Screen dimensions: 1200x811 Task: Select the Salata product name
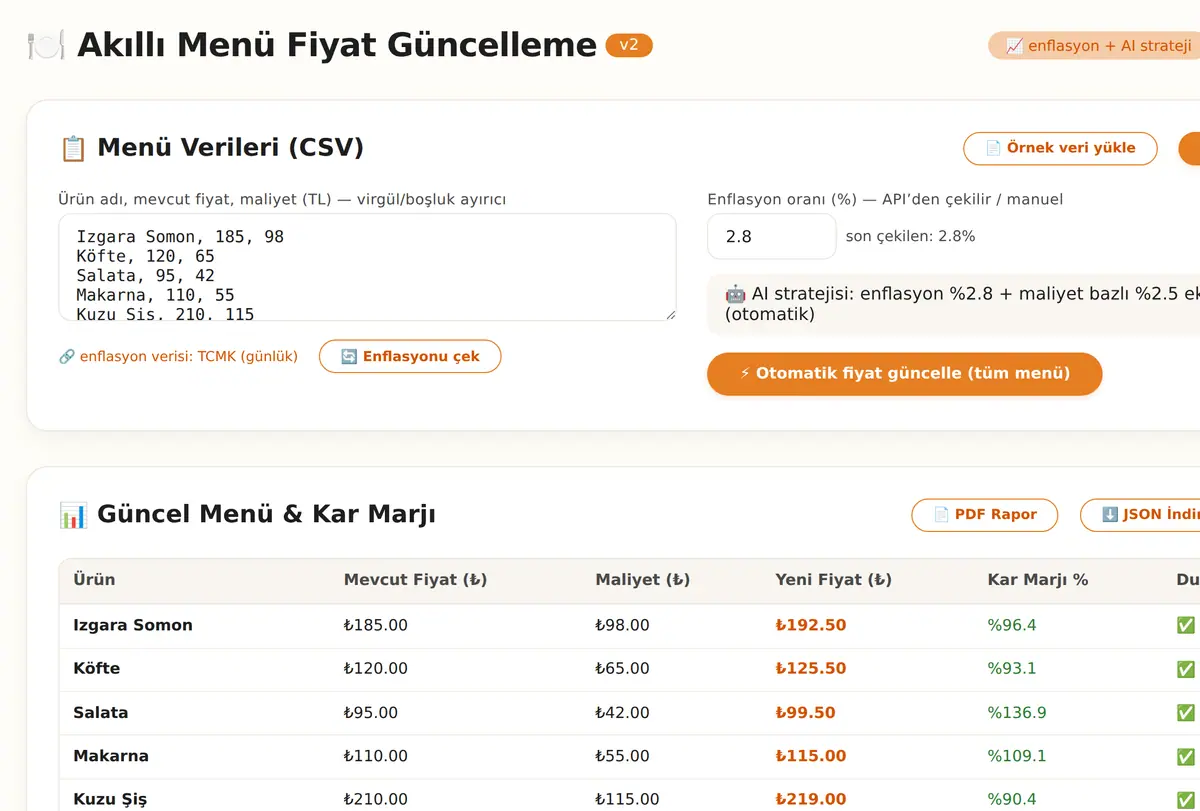click(101, 713)
